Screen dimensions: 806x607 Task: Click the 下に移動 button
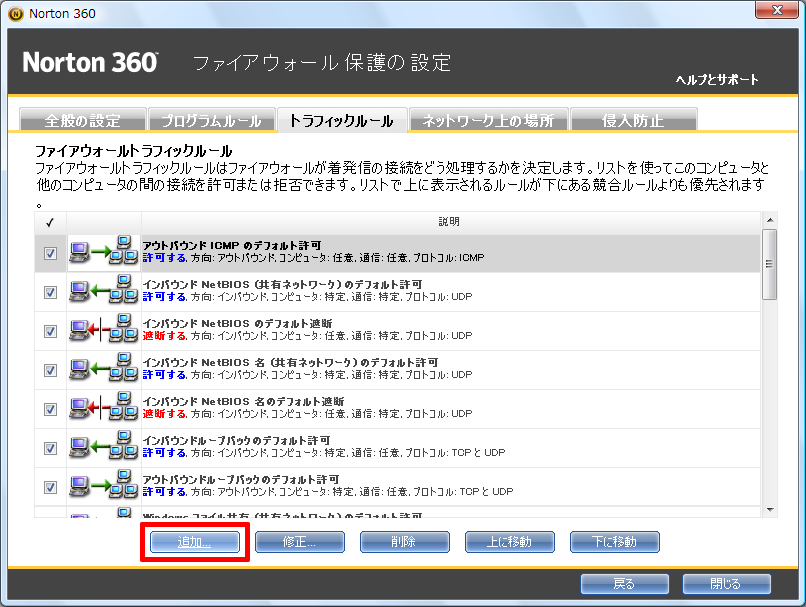(615, 542)
